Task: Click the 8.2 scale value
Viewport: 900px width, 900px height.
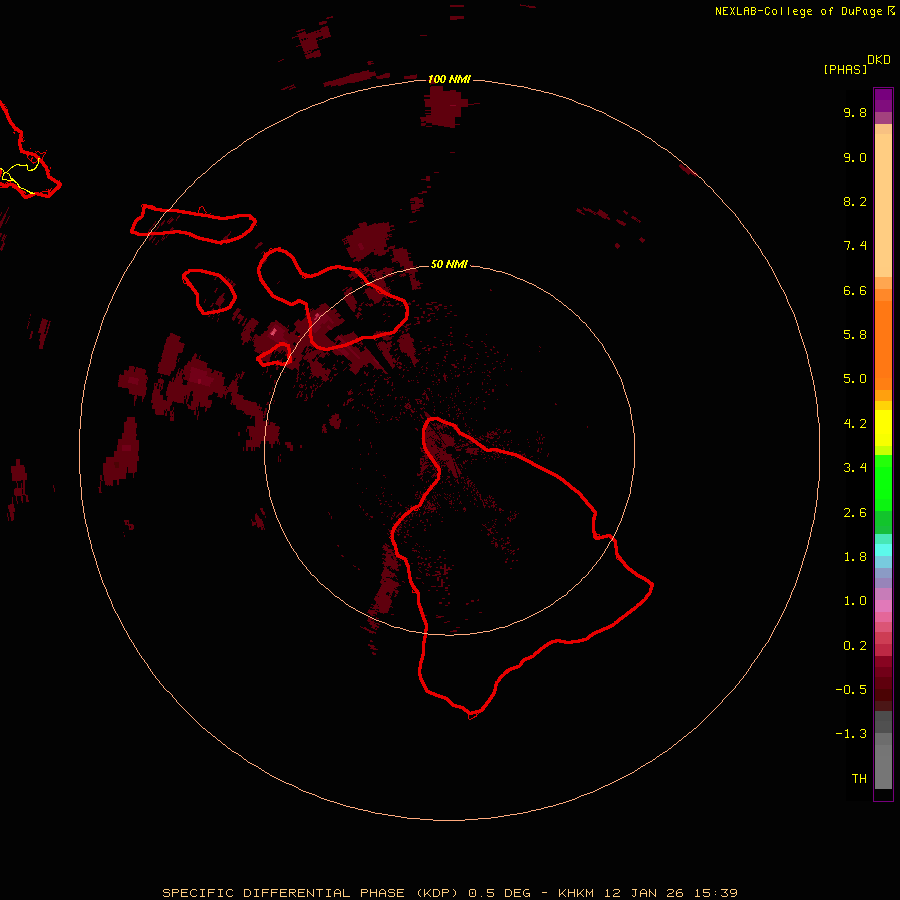Action: point(855,201)
